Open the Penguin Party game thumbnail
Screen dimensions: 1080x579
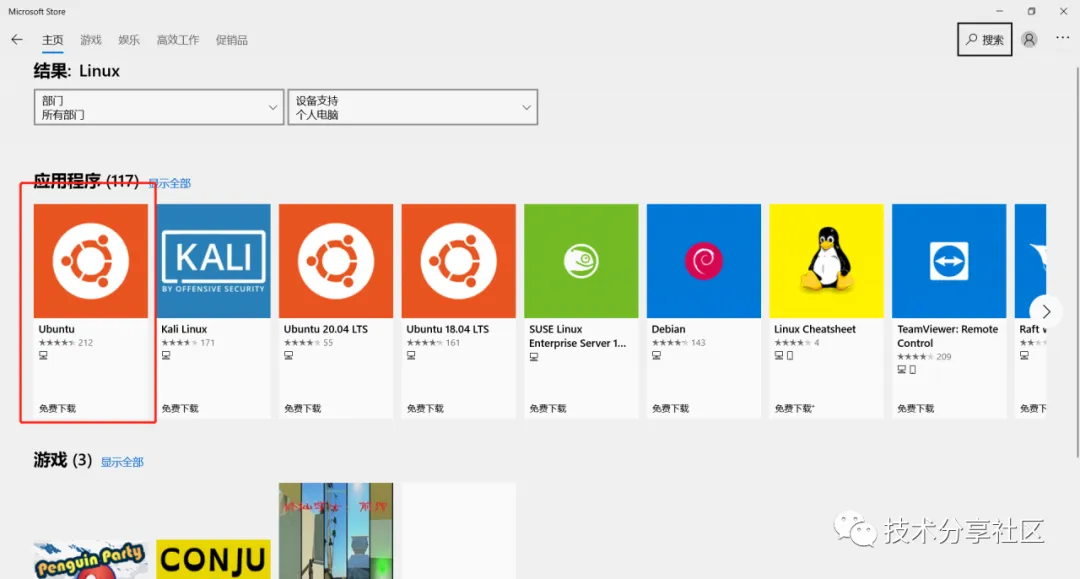(x=91, y=560)
